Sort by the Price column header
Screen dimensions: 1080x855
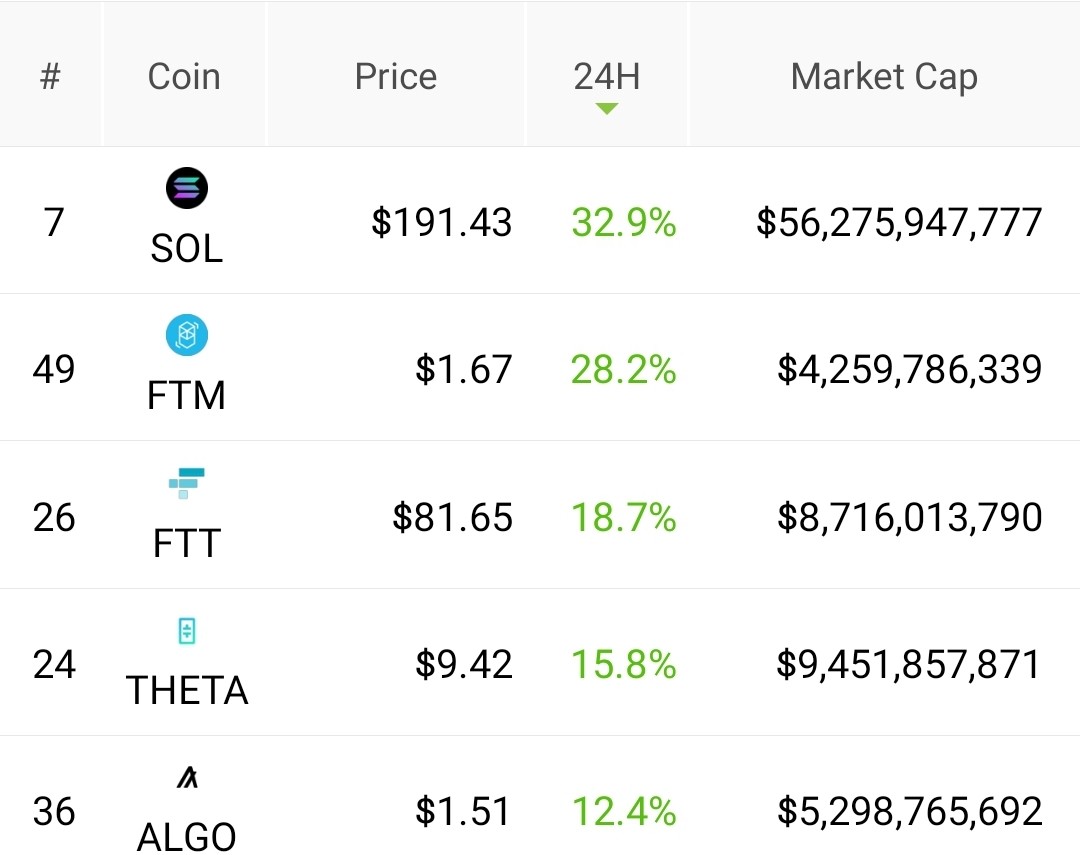click(x=396, y=76)
